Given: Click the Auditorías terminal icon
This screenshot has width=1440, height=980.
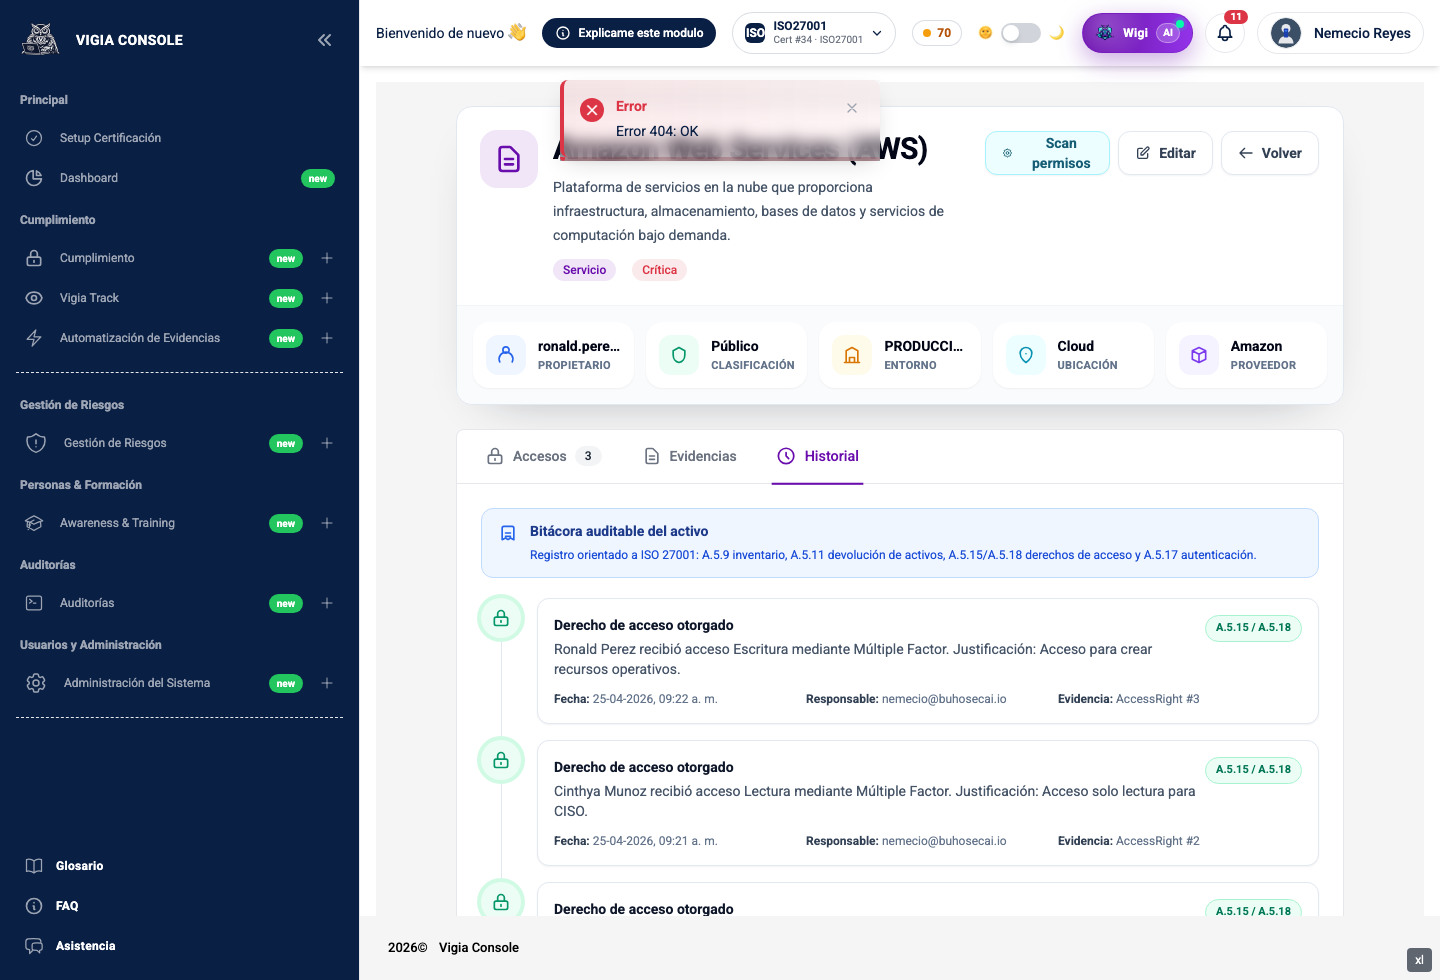Looking at the screenshot, I should pos(34,603).
